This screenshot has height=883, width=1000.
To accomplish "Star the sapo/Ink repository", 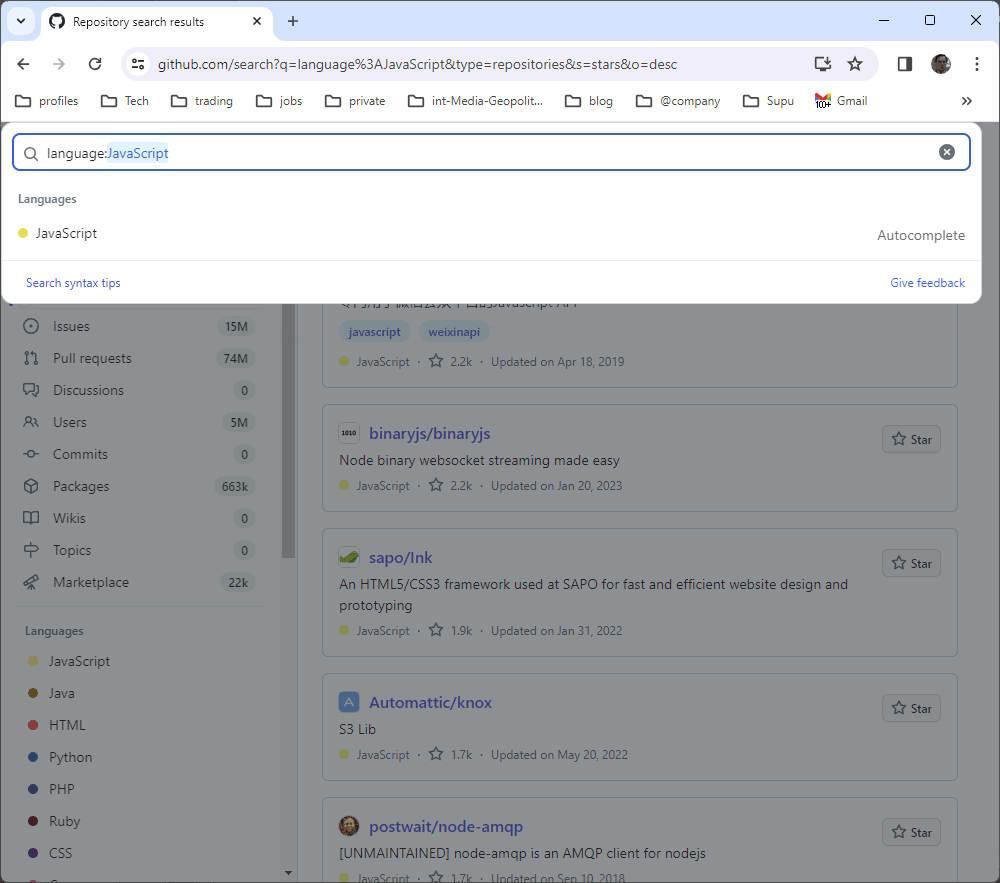I will point(911,564).
